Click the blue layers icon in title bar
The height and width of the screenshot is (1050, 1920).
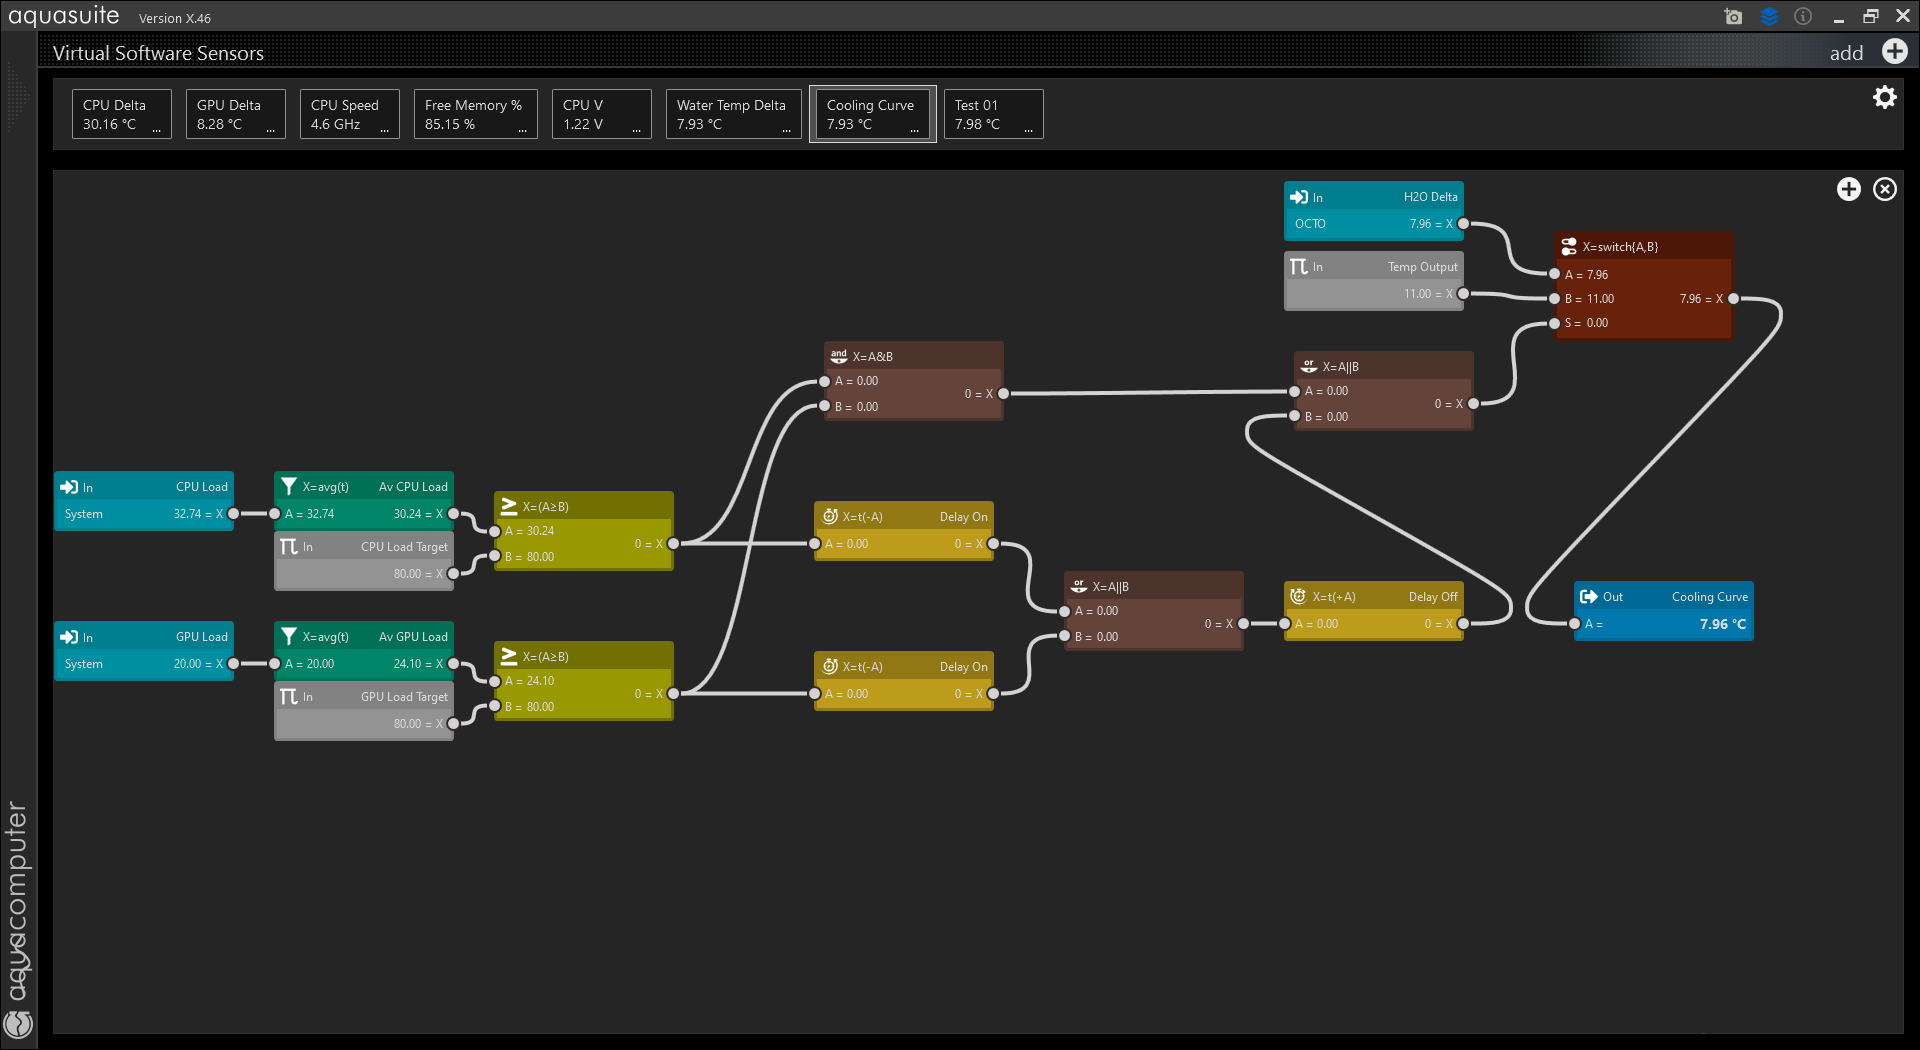click(x=1769, y=17)
